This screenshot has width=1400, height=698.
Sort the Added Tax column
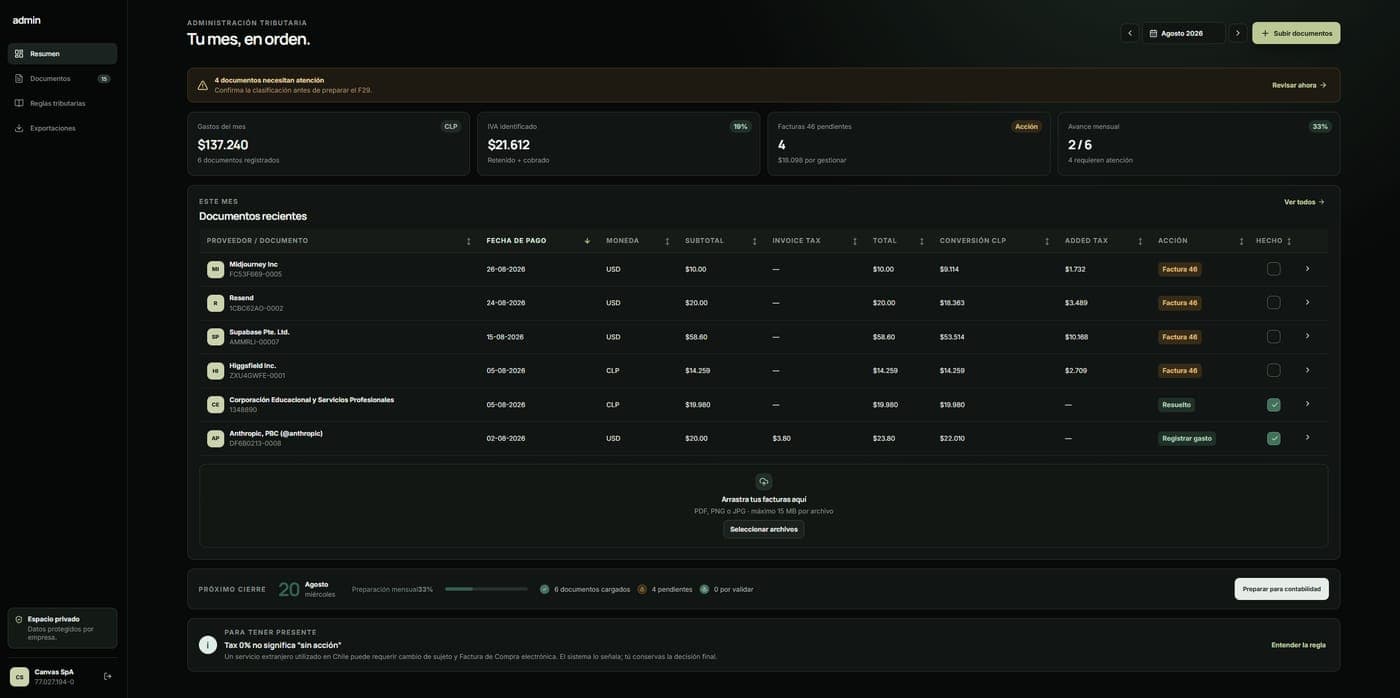[x=1140, y=241]
